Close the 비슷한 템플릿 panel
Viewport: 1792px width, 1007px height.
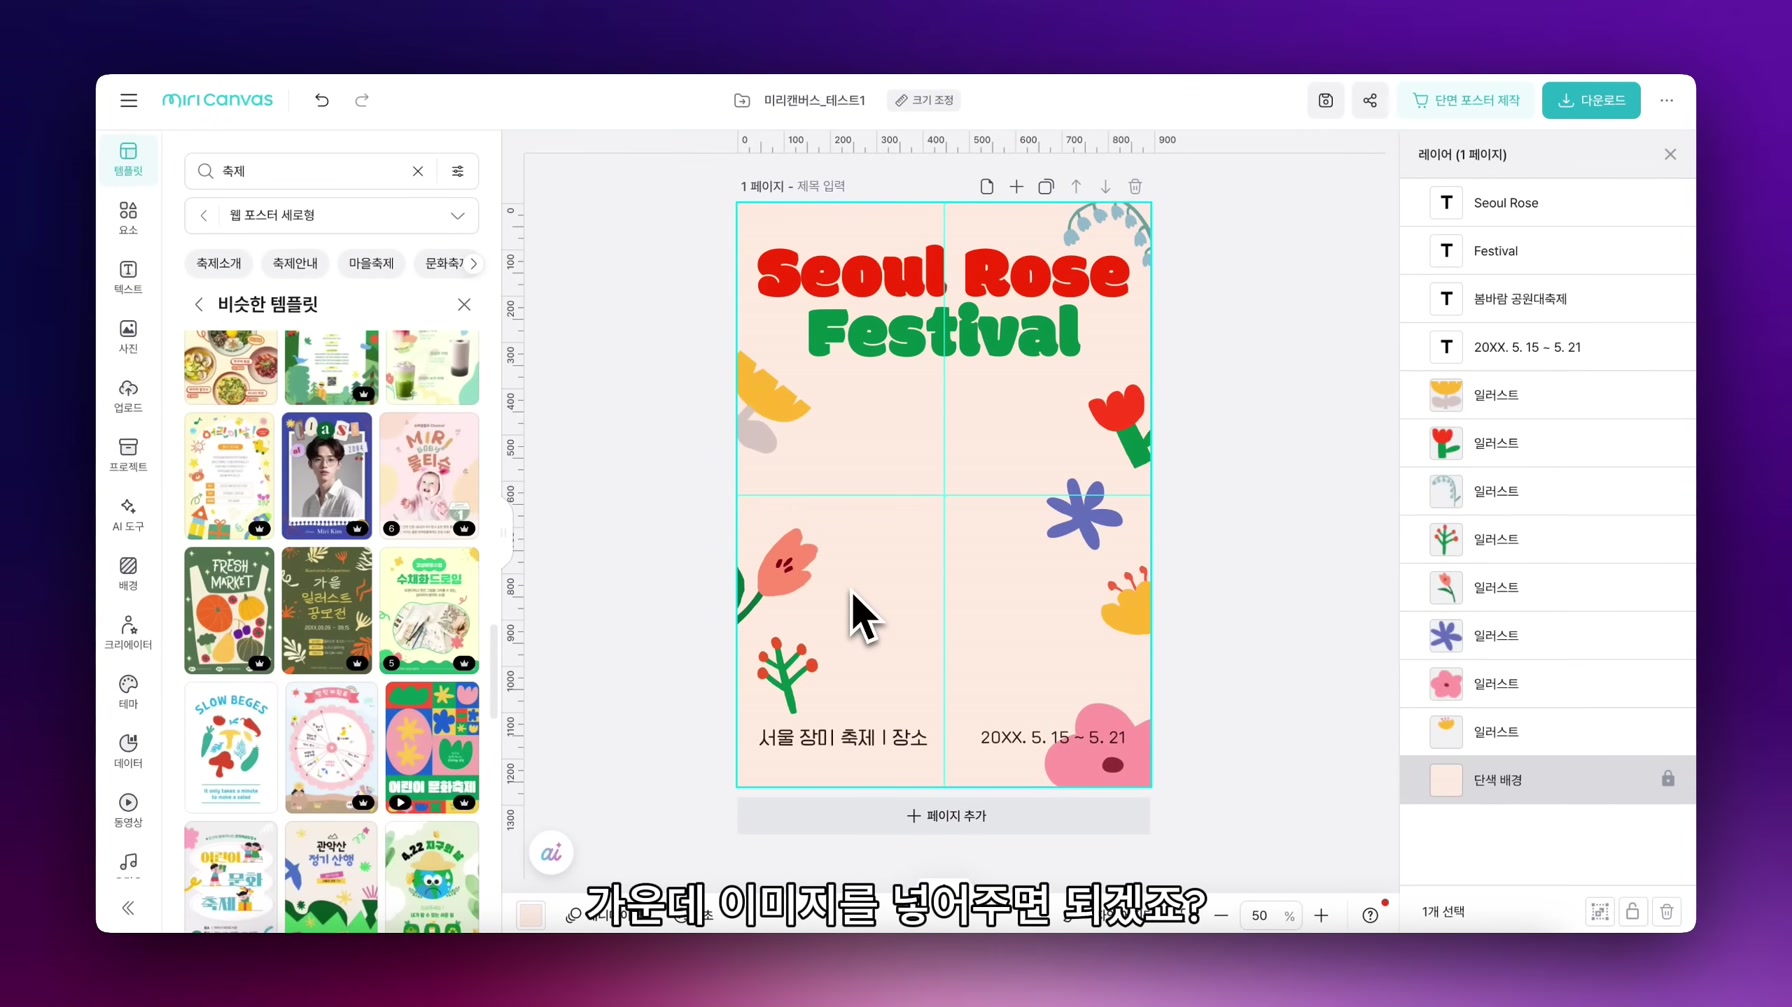(464, 304)
